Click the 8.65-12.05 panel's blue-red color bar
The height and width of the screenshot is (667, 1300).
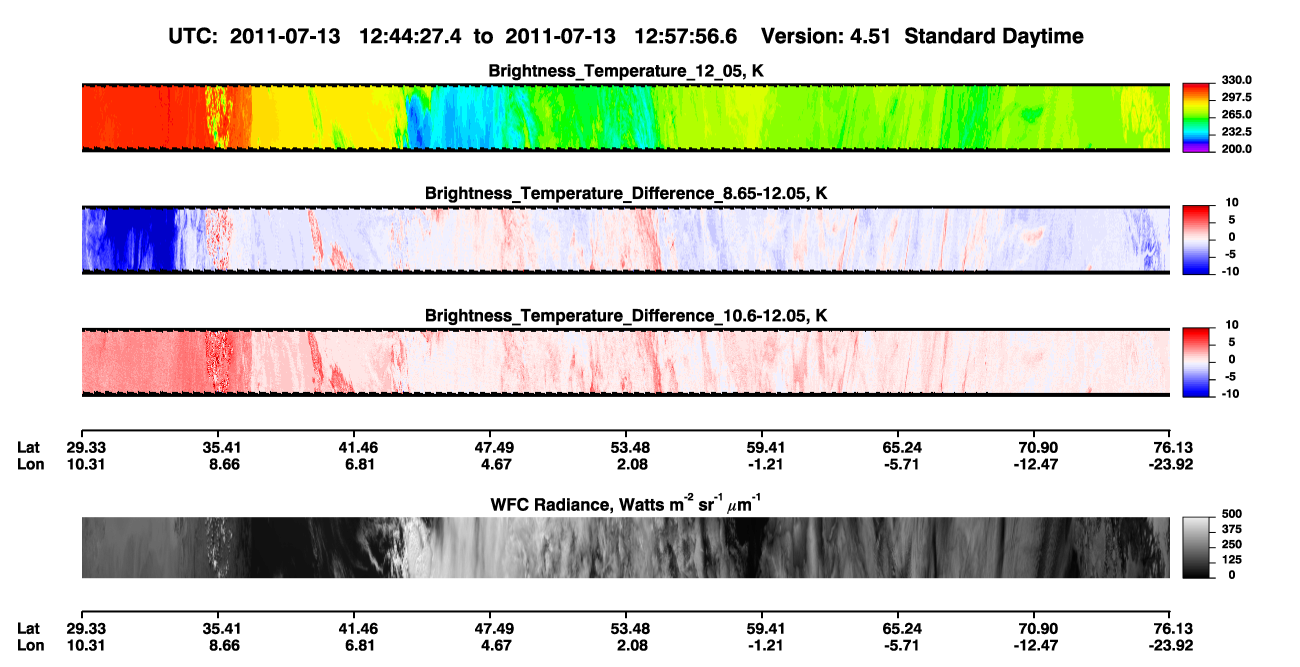[x=1195, y=239]
